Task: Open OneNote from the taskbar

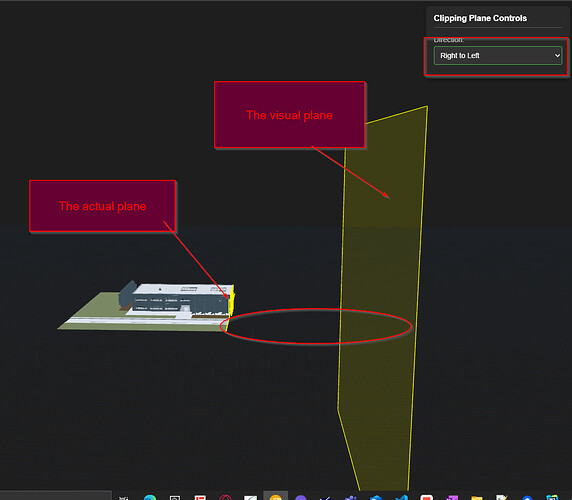Action: pyautogui.click(x=452, y=497)
